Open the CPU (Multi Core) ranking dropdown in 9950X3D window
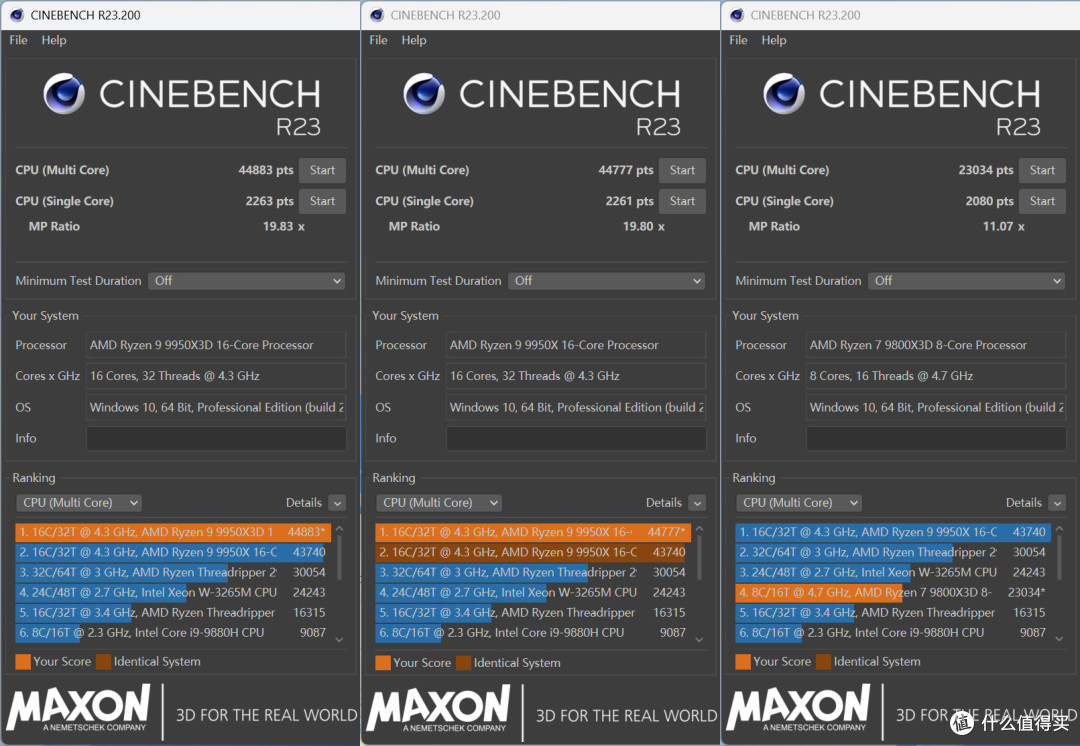 click(x=79, y=503)
